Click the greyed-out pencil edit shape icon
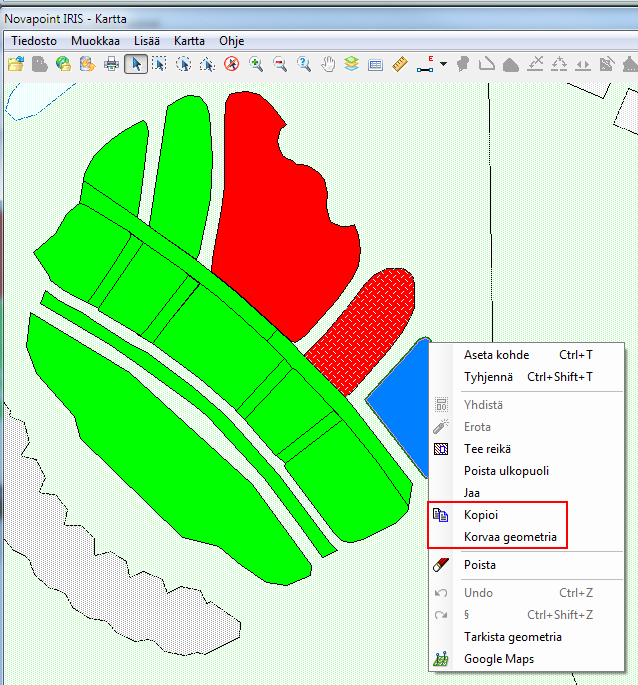This screenshot has width=638, height=685. 607,64
